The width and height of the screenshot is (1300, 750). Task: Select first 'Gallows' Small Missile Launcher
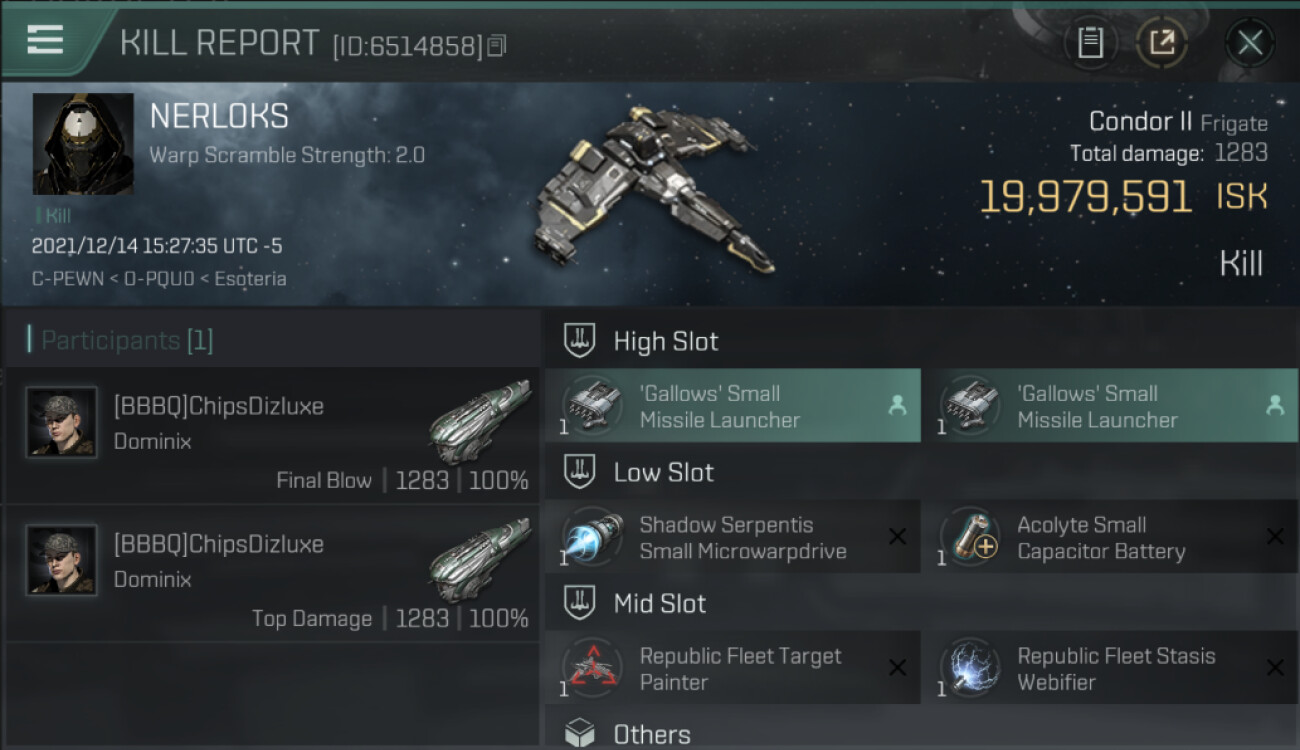click(x=733, y=406)
